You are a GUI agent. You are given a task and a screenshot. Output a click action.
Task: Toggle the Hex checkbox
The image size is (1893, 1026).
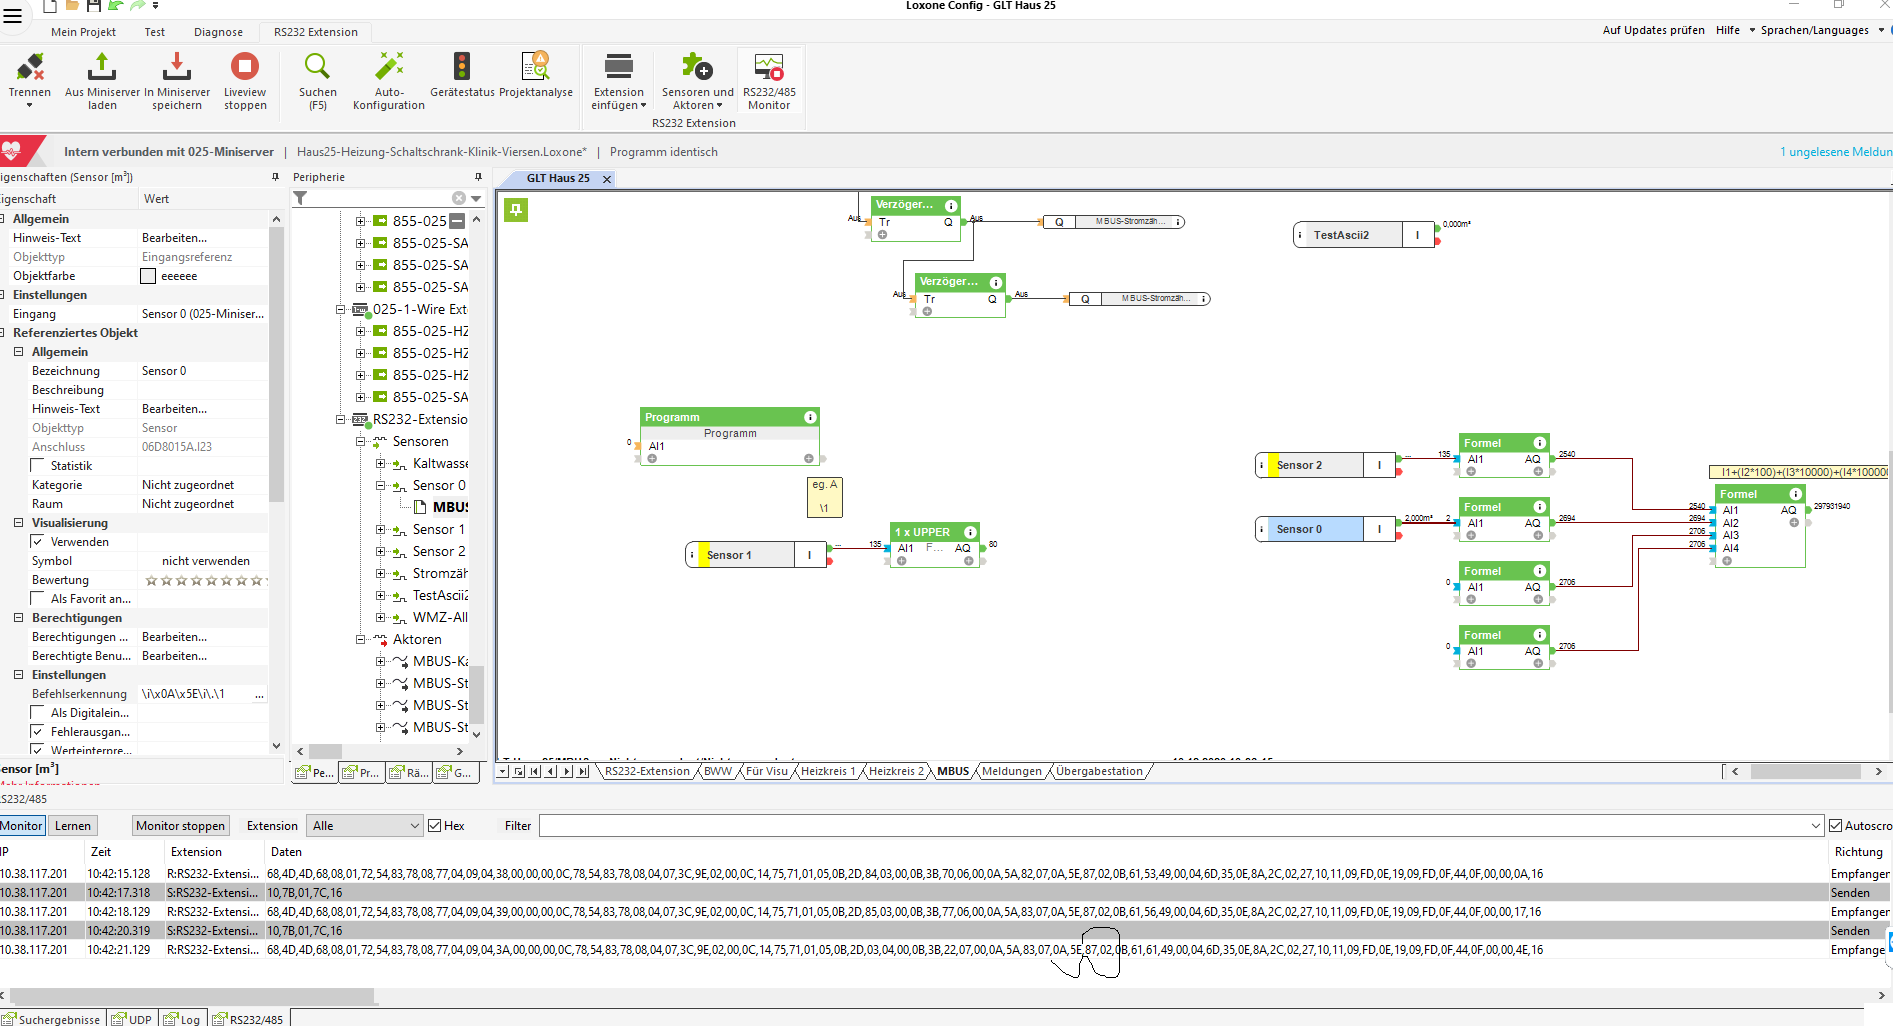pyautogui.click(x=435, y=826)
